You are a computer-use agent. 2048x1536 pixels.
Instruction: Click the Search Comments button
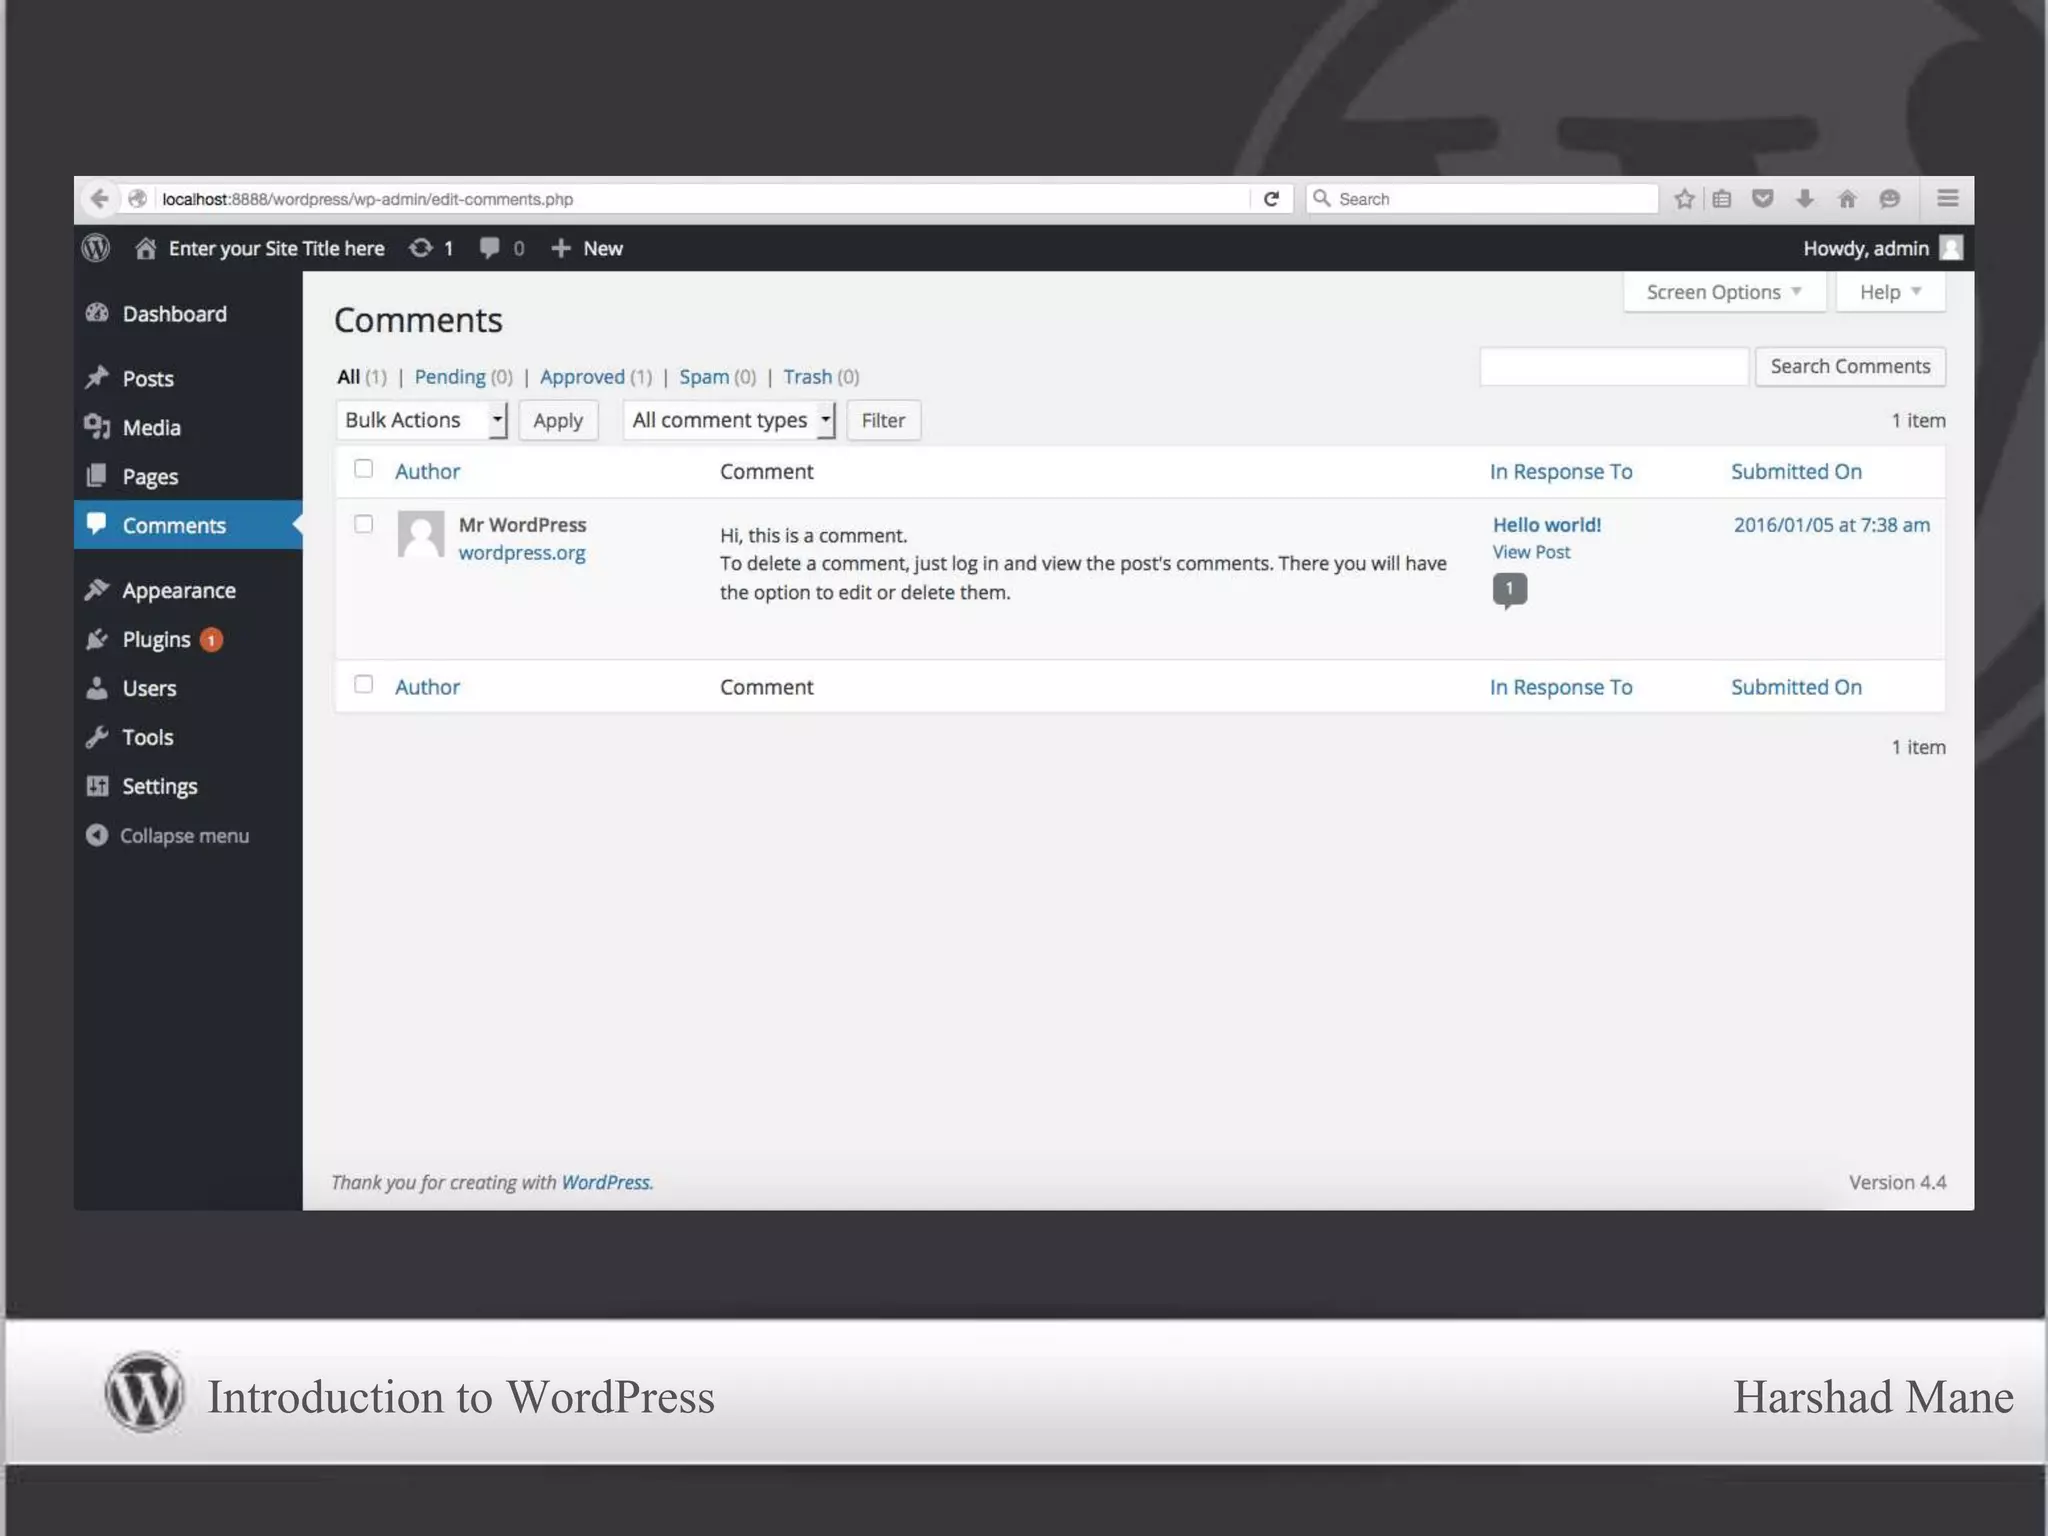point(1850,366)
